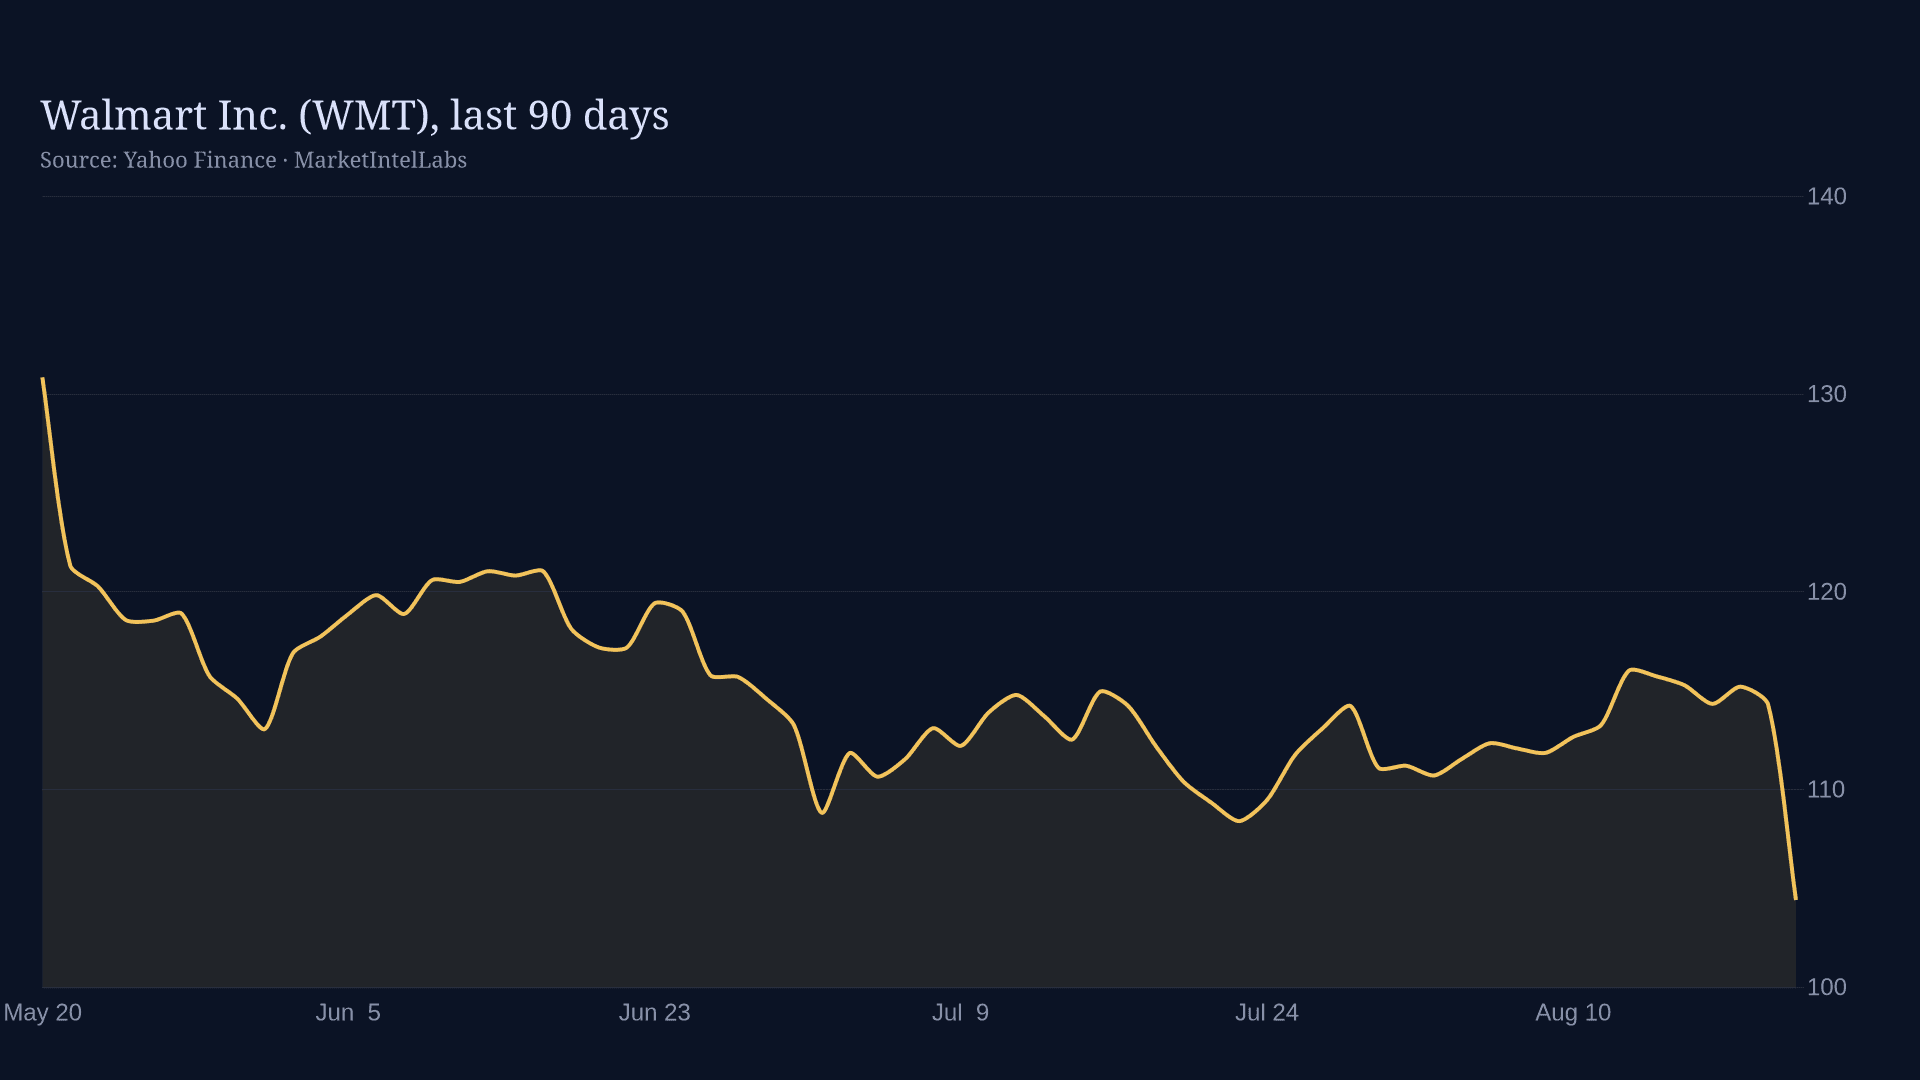Click the x-axis date 'Aug 10'
Image resolution: width=1920 pixels, height=1080 pixels.
click(1573, 1012)
